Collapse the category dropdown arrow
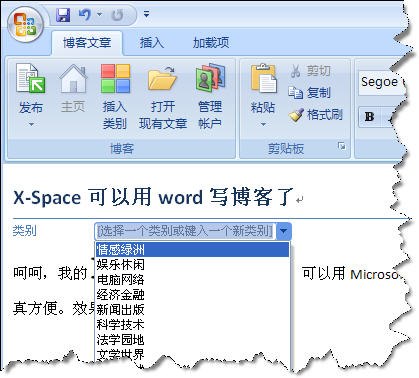This screenshot has height=378, width=419. point(284,231)
